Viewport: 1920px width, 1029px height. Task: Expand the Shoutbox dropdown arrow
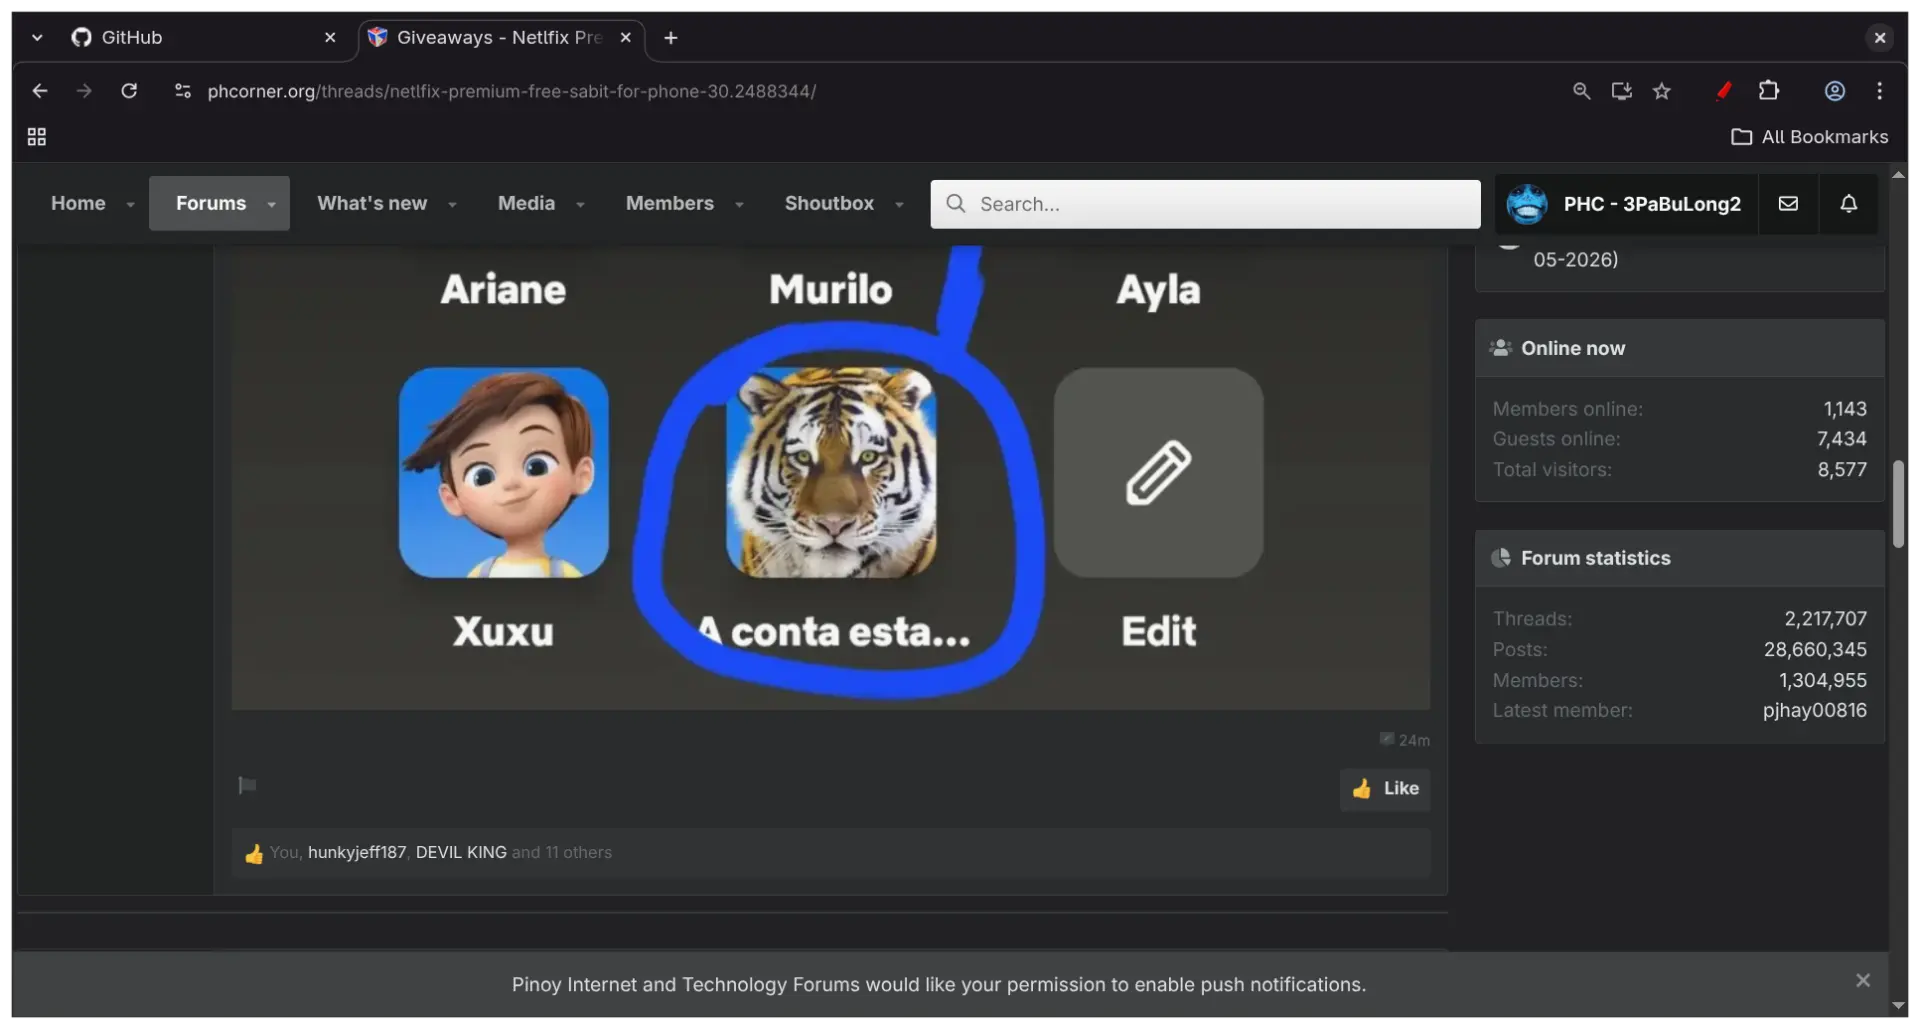899,204
